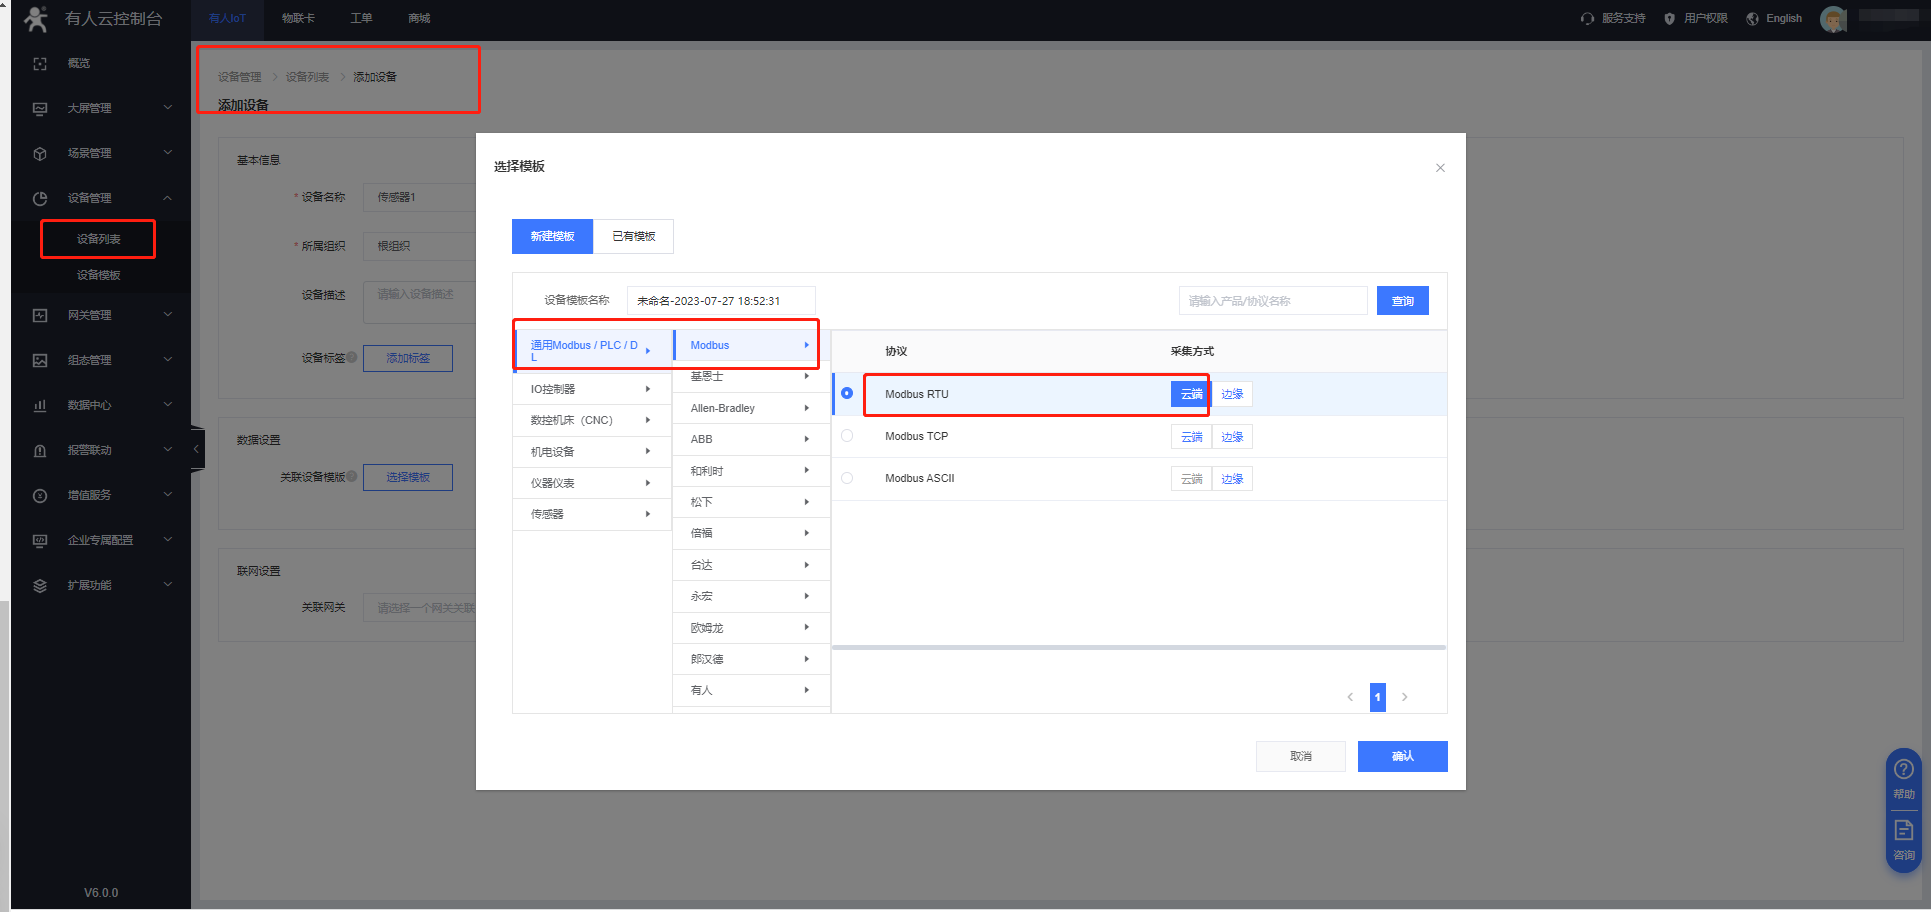Click the 设备模板名称 input field
The width and height of the screenshot is (1931, 912).
[720, 301]
